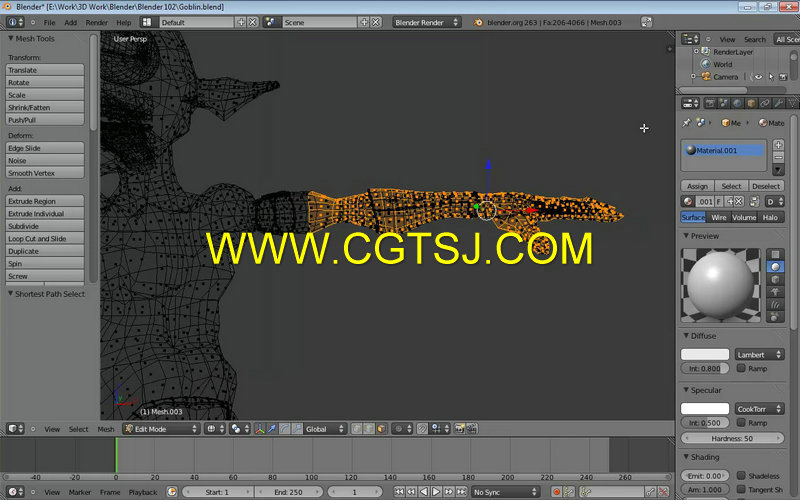Select the rotate manipulator arc icon
The image size is (800, 500).
coord(284,429)
